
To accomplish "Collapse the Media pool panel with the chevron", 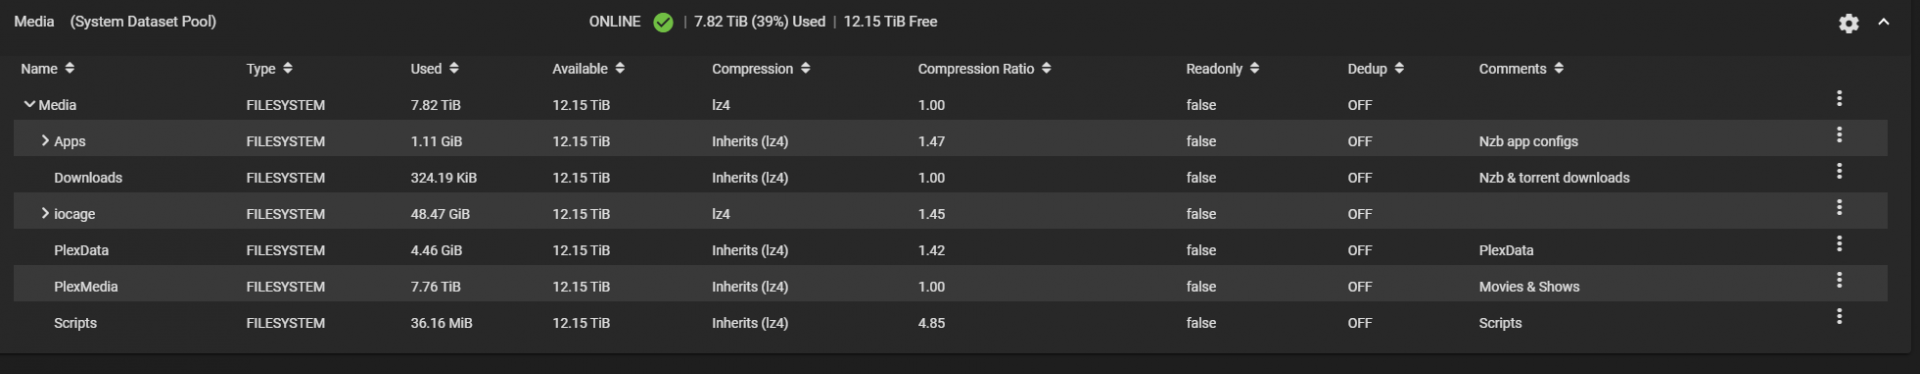I will (x=1884, y=22).
